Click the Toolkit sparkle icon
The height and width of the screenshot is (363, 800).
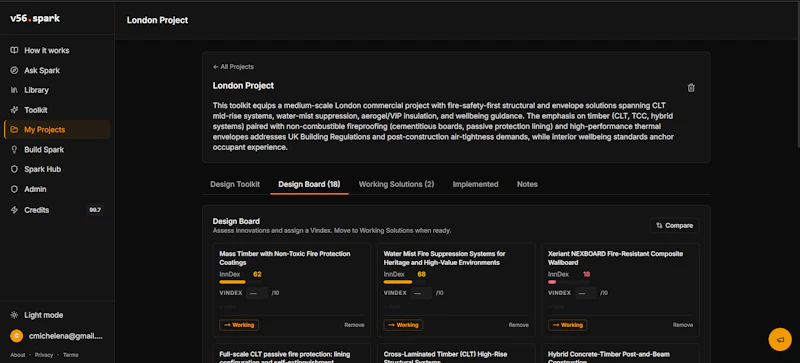tap(14, 110)
